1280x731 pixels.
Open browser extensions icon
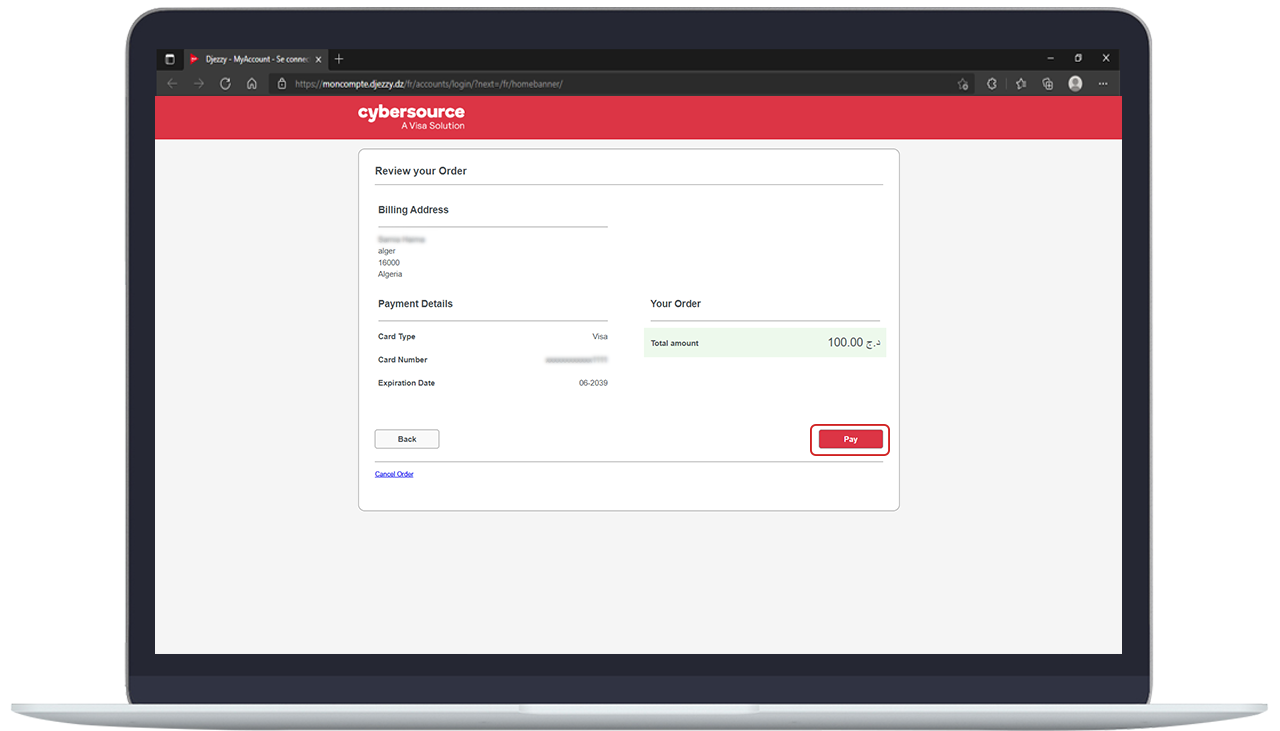point(992,84)
